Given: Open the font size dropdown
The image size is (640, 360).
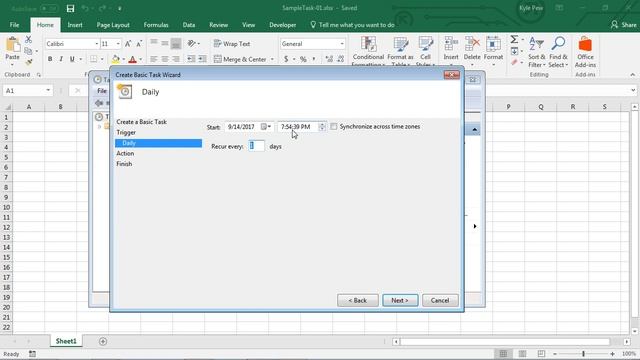Looking at the screenshot, I should 118,44.
